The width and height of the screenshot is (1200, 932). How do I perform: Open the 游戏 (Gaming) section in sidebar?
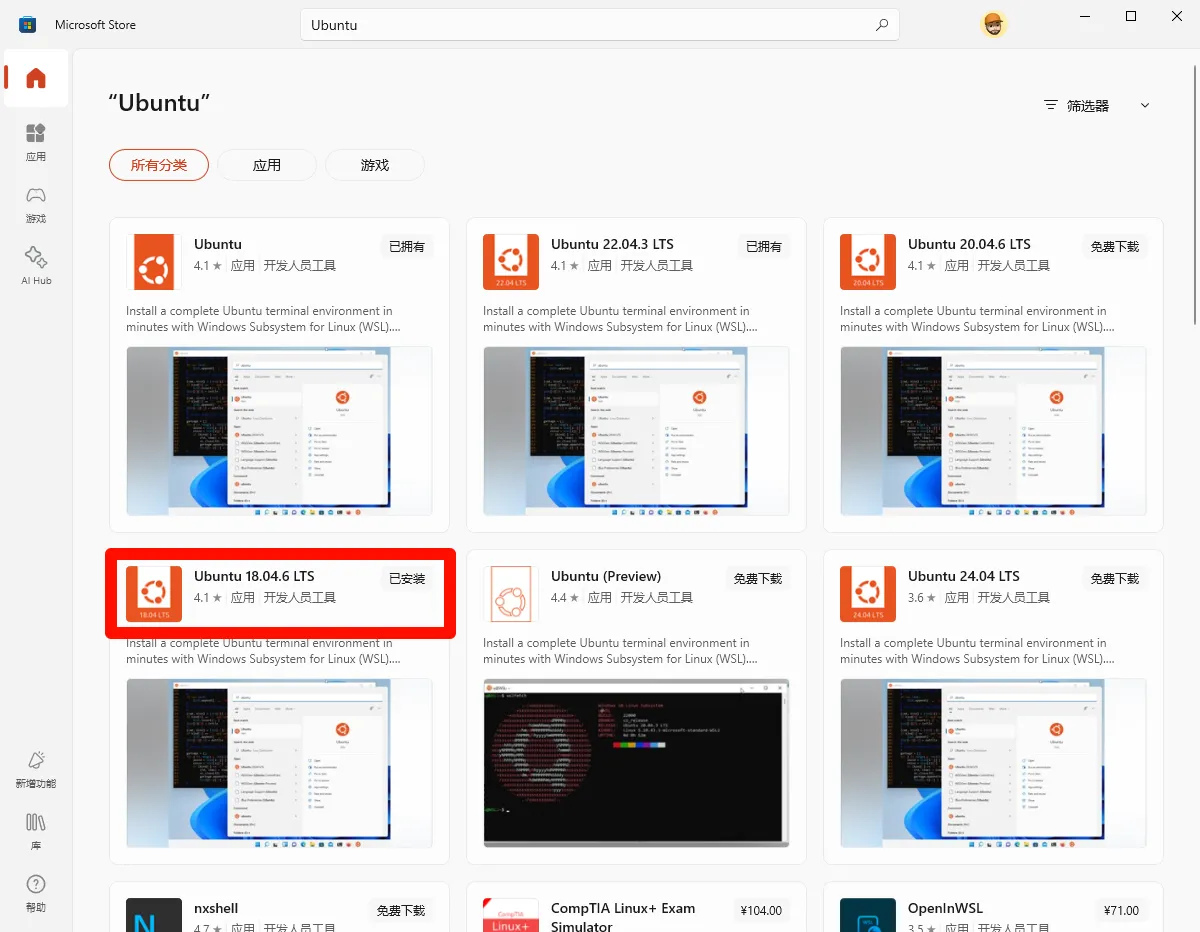(x=36, y=203)
